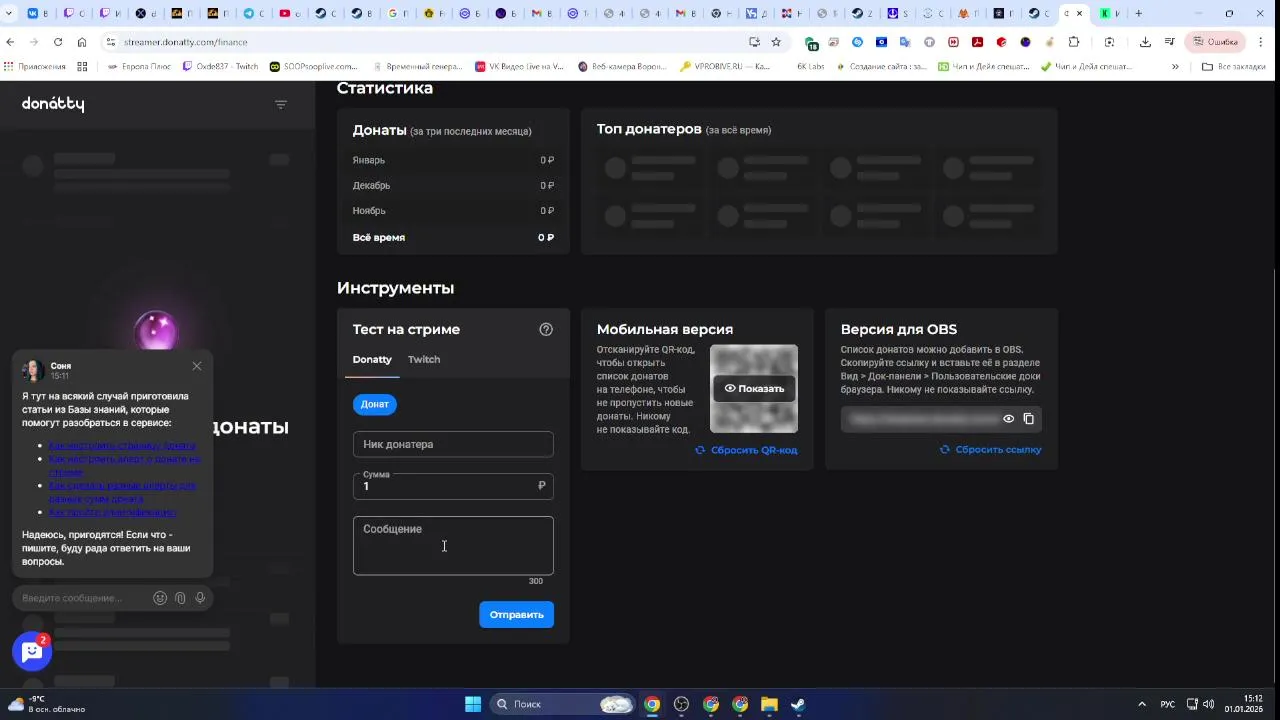Click the microphone icon in the chat input
This screenshot has width=1280, height=720.
pyautogui.click(x=200, y=598)
